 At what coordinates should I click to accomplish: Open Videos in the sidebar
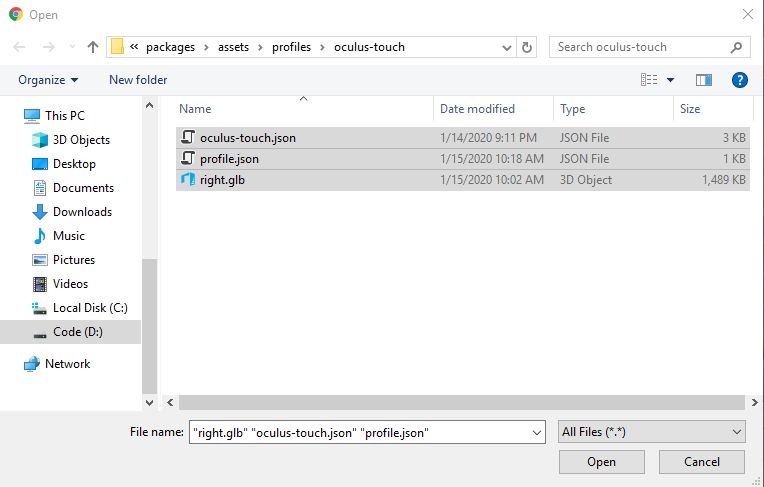coord(70,284)
